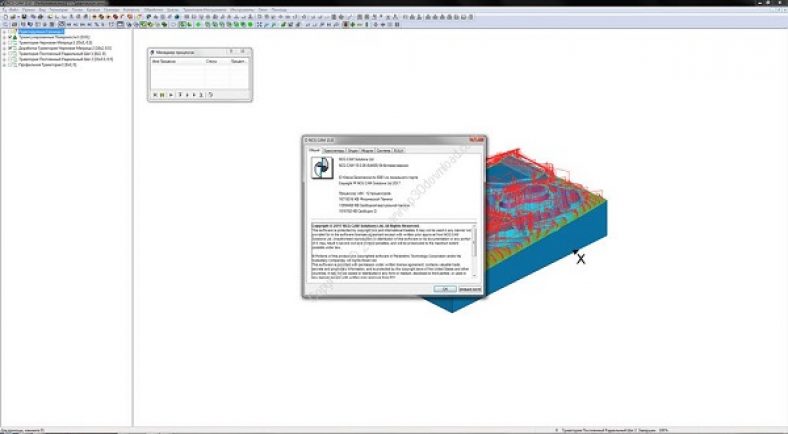
Task: Open the Файл menu
Action: [12, 10]
